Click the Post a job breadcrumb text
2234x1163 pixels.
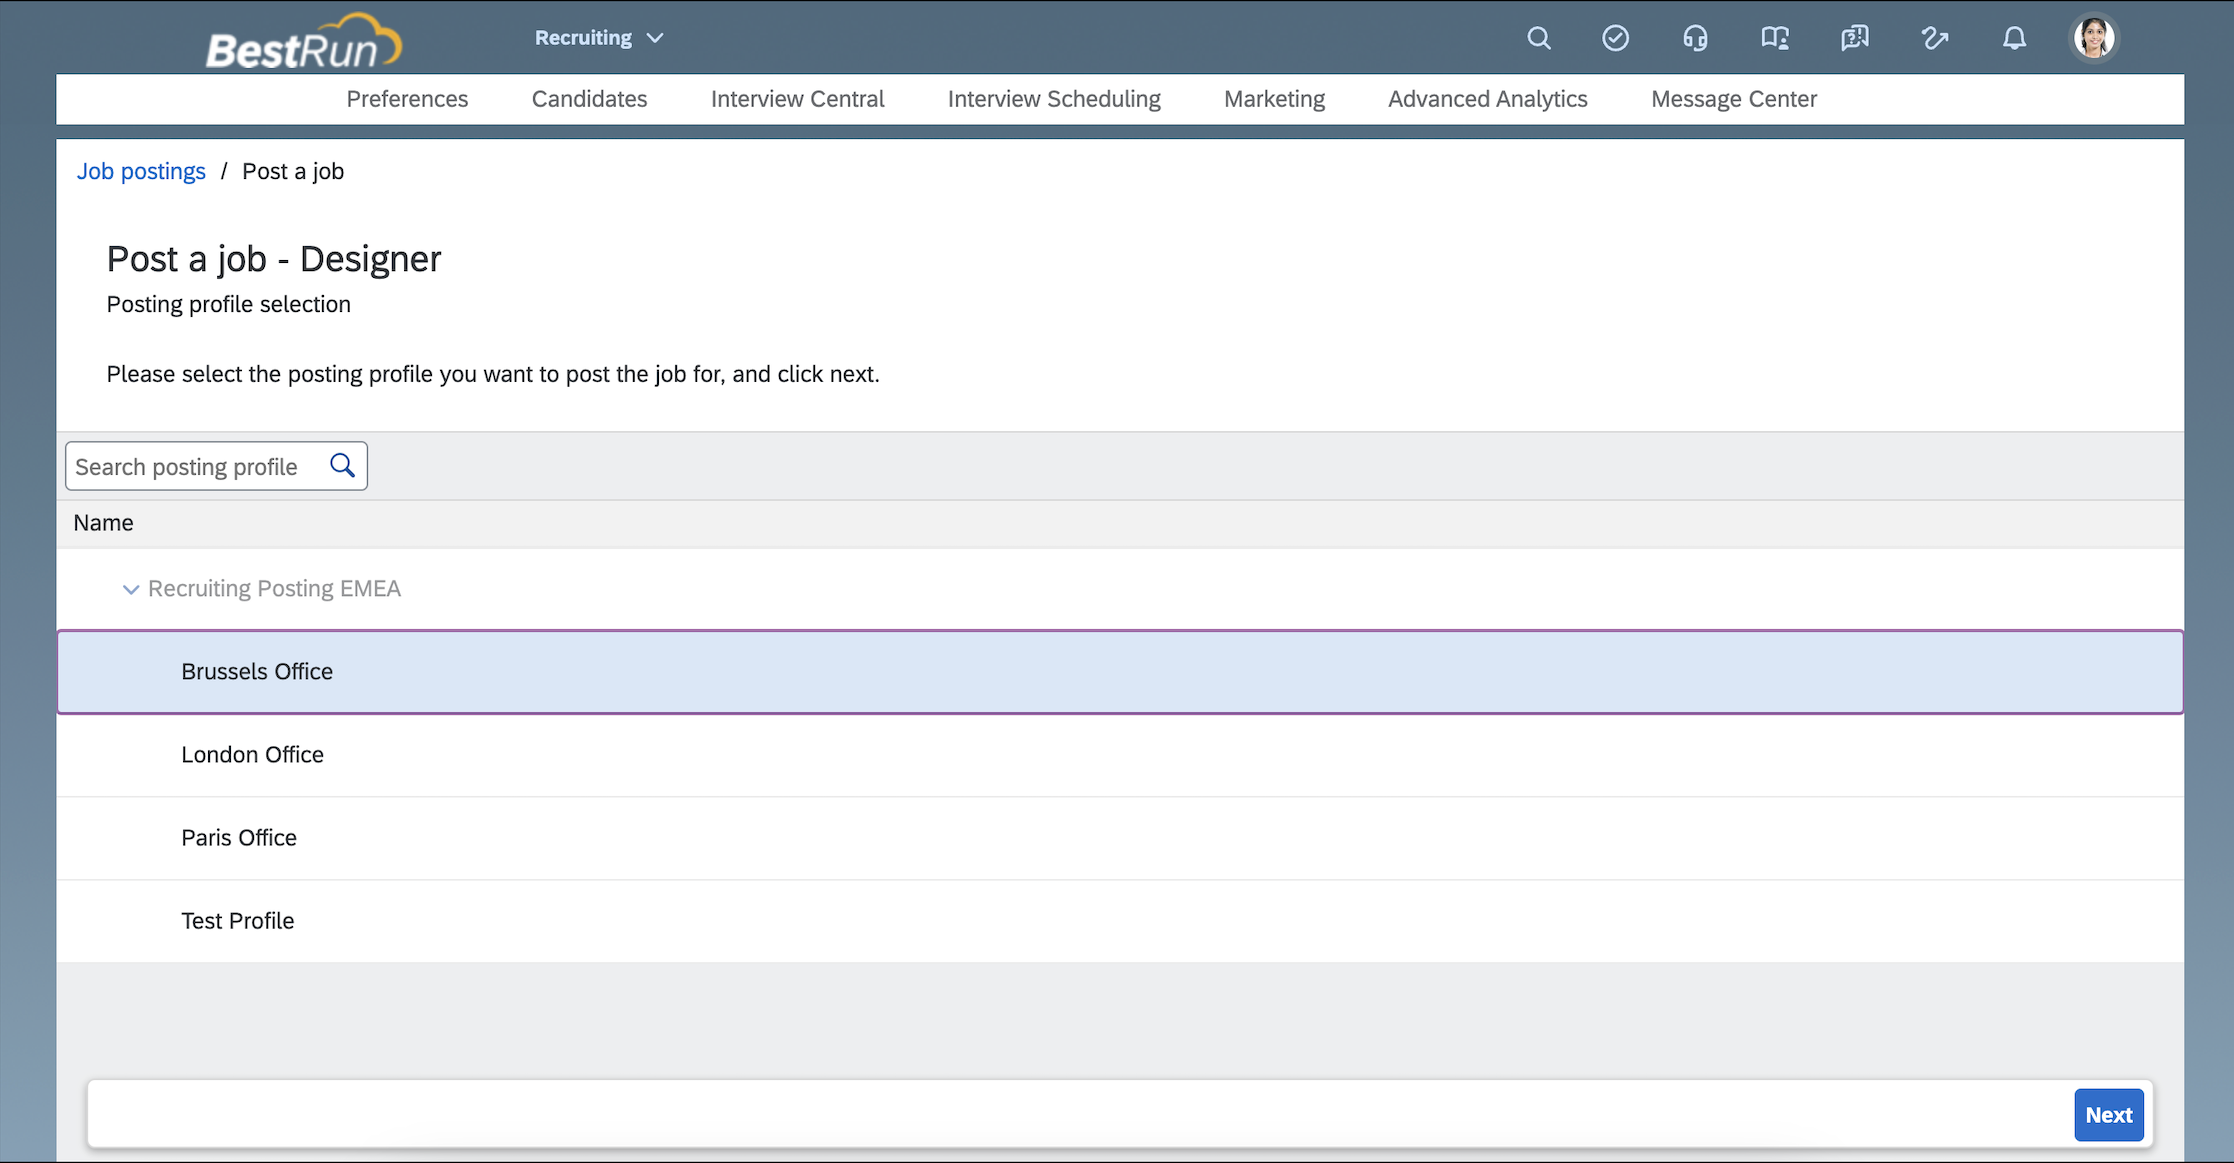(293, 171)
